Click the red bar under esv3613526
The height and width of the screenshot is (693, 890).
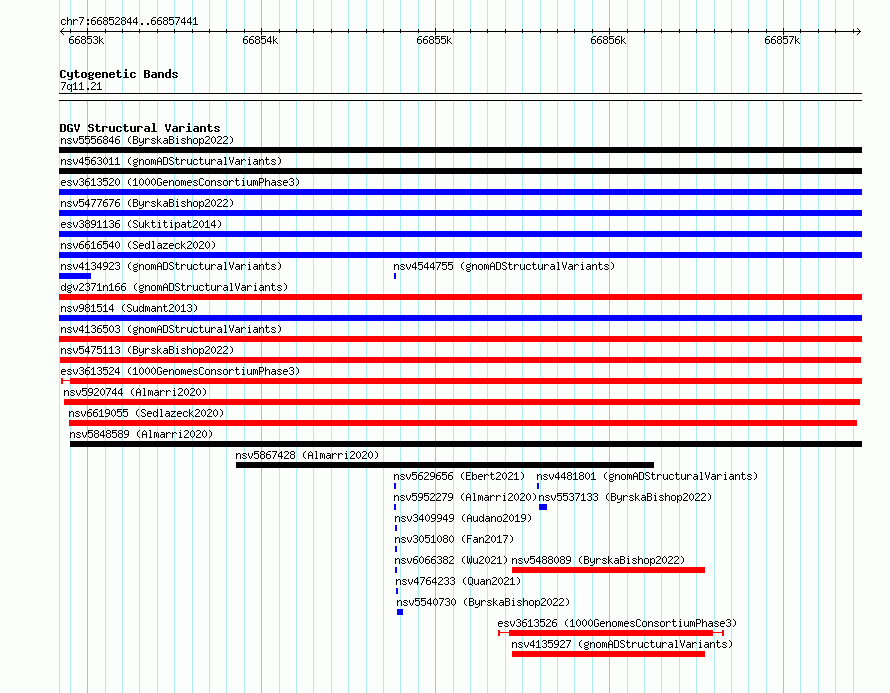coord(611,633)
